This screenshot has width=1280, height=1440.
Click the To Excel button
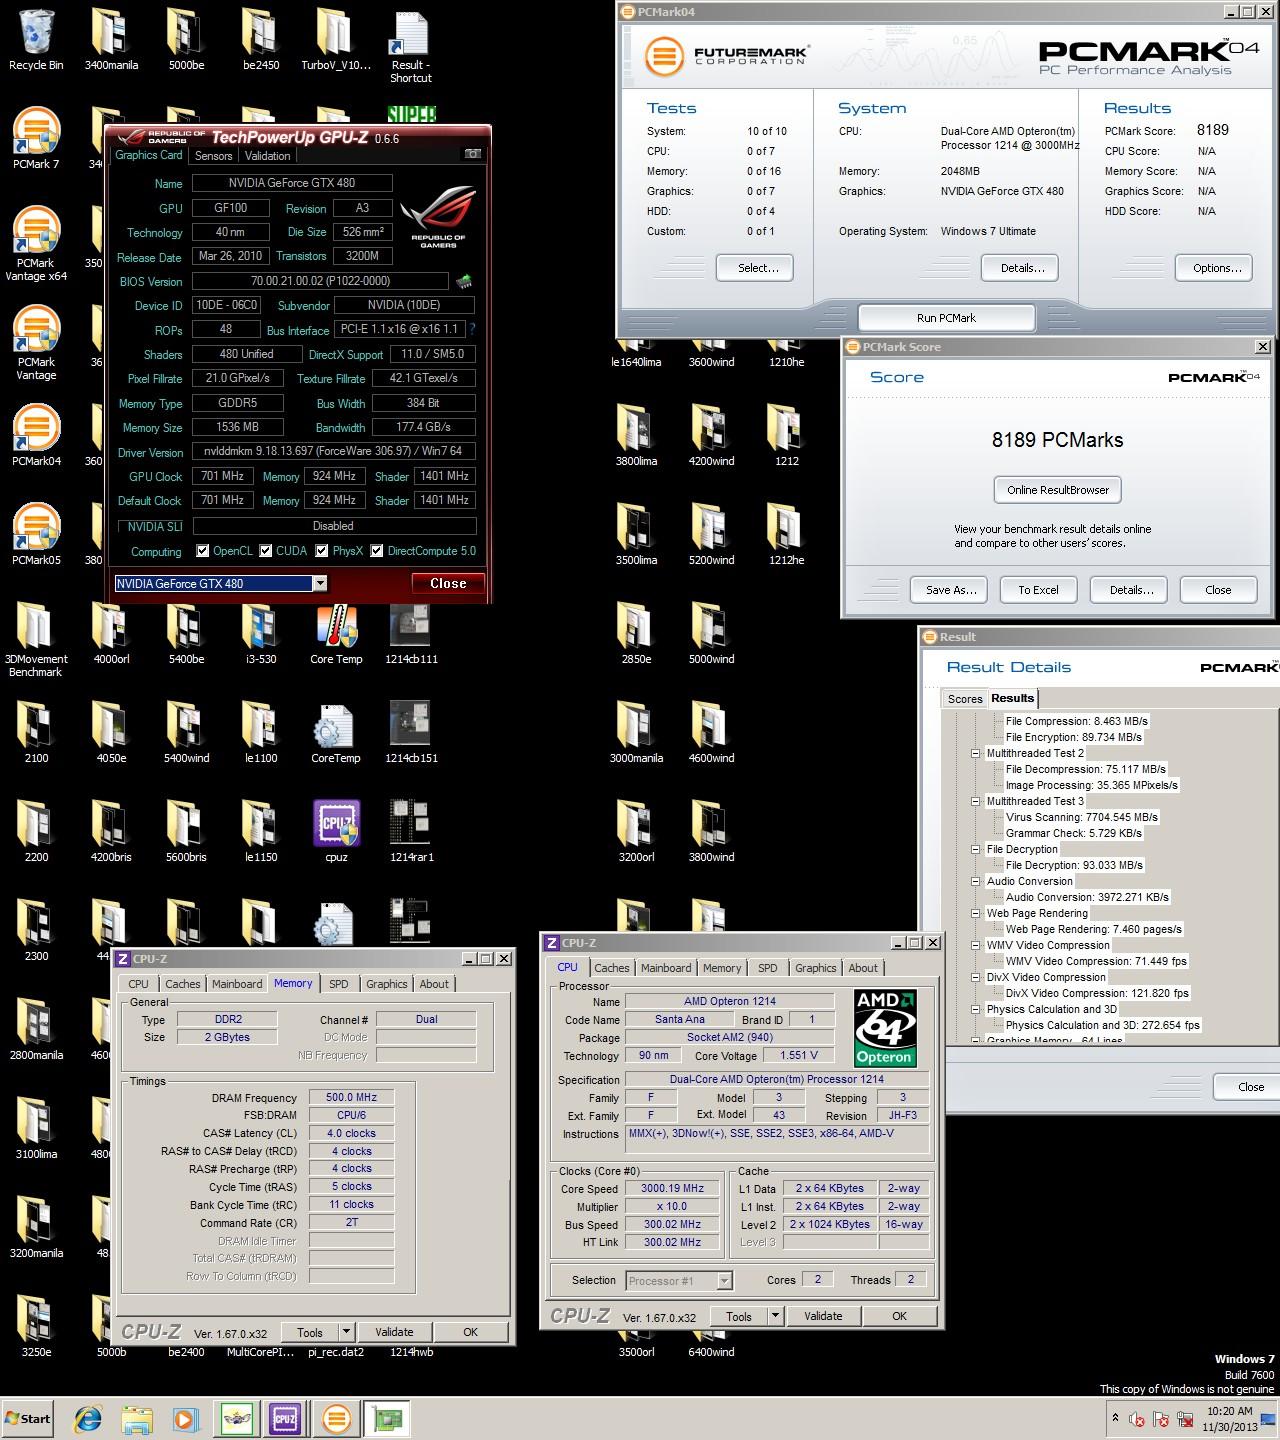[1038, 590]
